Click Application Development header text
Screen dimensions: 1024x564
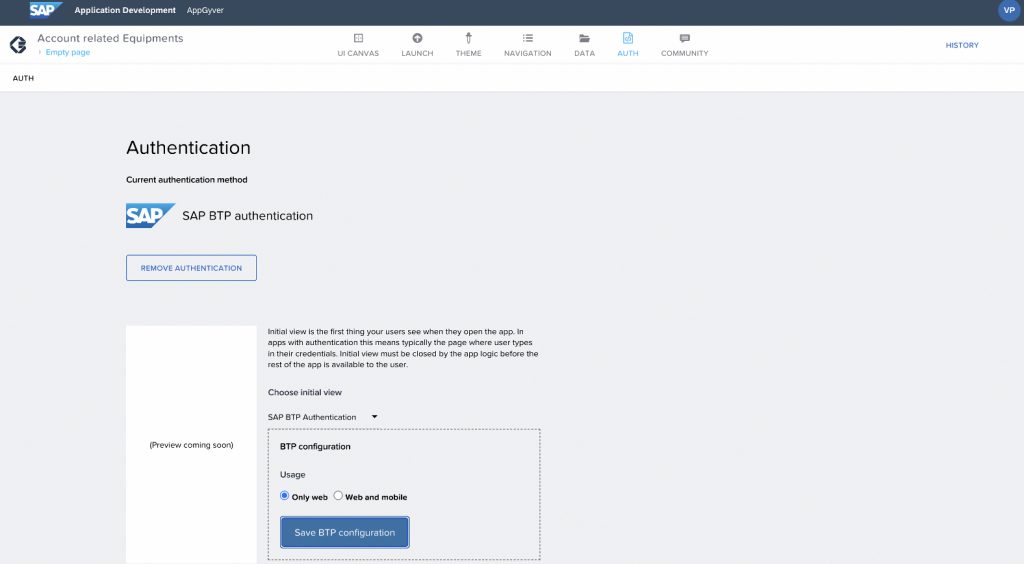pyautogui.click(x=125, y=10)
